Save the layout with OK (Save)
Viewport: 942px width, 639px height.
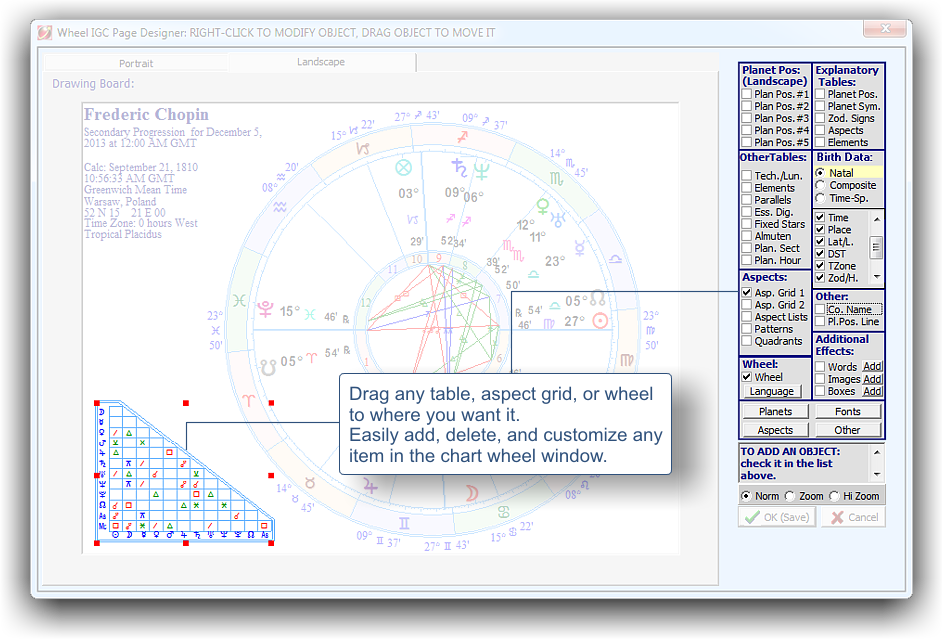point(776,517)
